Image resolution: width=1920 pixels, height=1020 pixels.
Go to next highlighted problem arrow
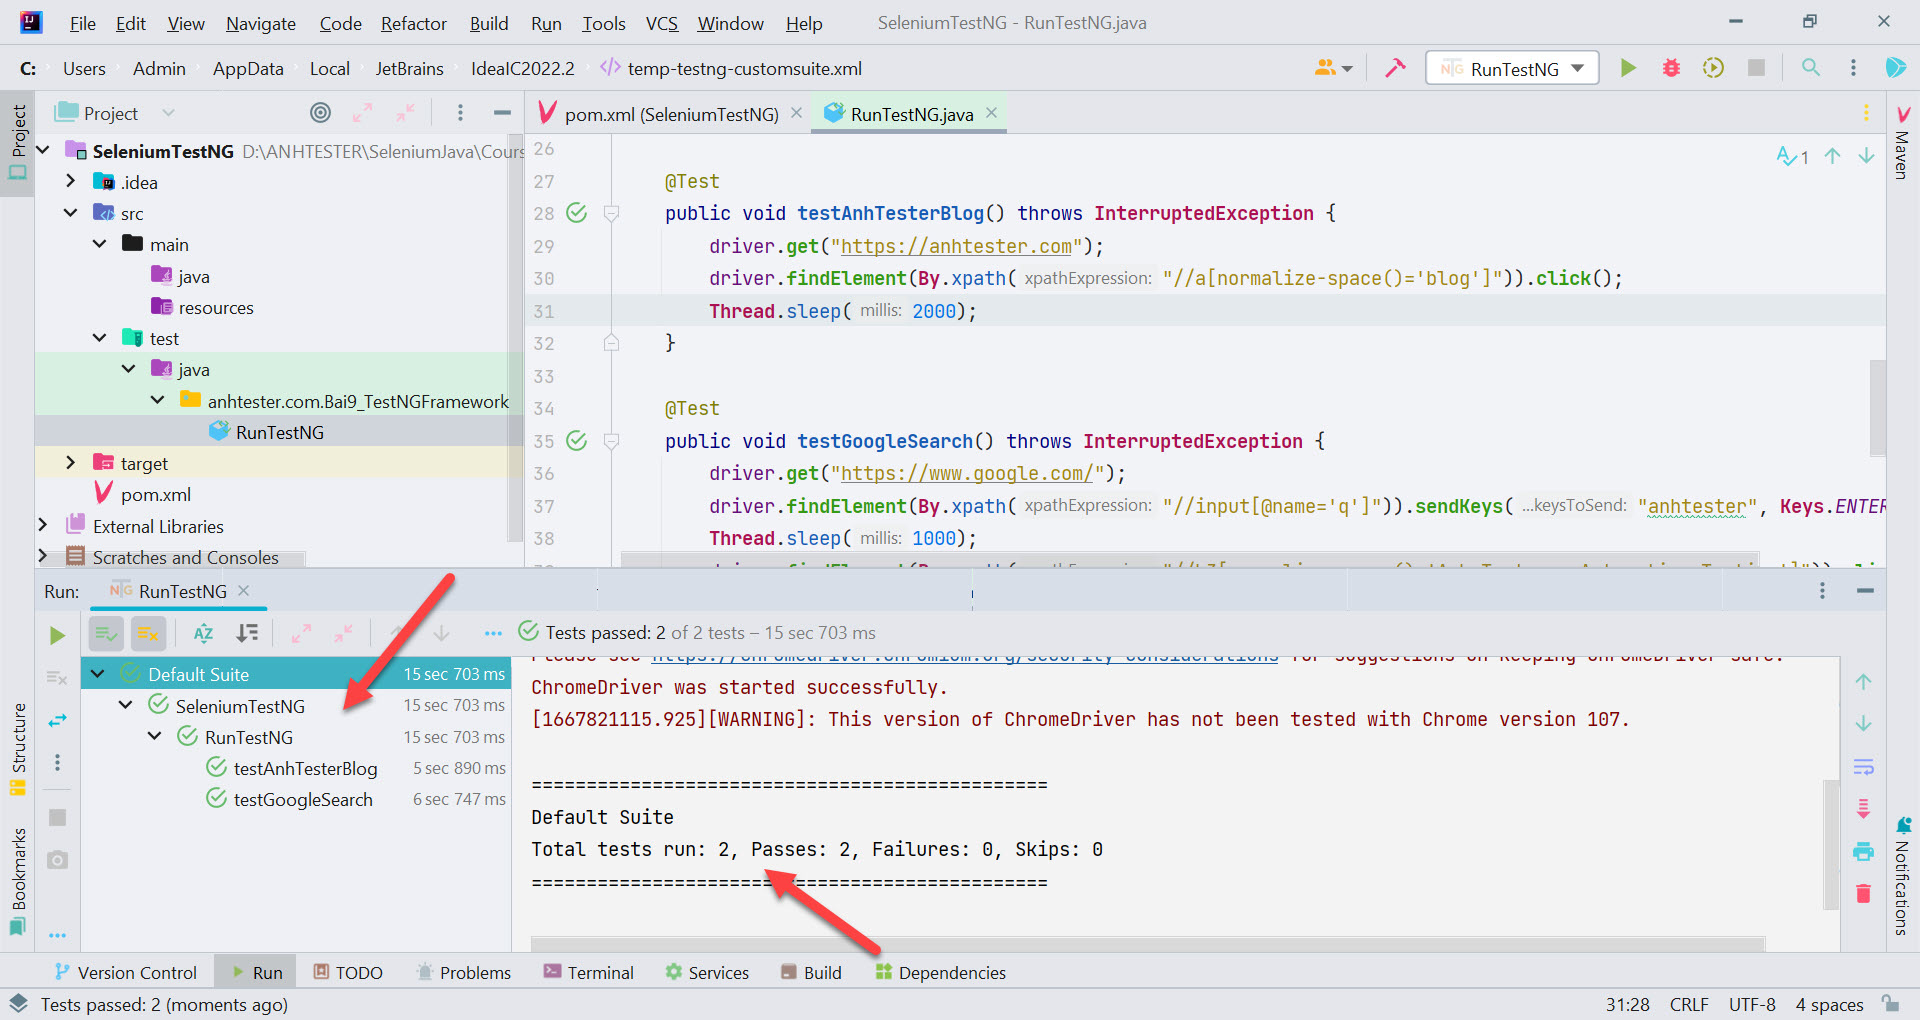pyautogui.click(x=1866, y=156)
